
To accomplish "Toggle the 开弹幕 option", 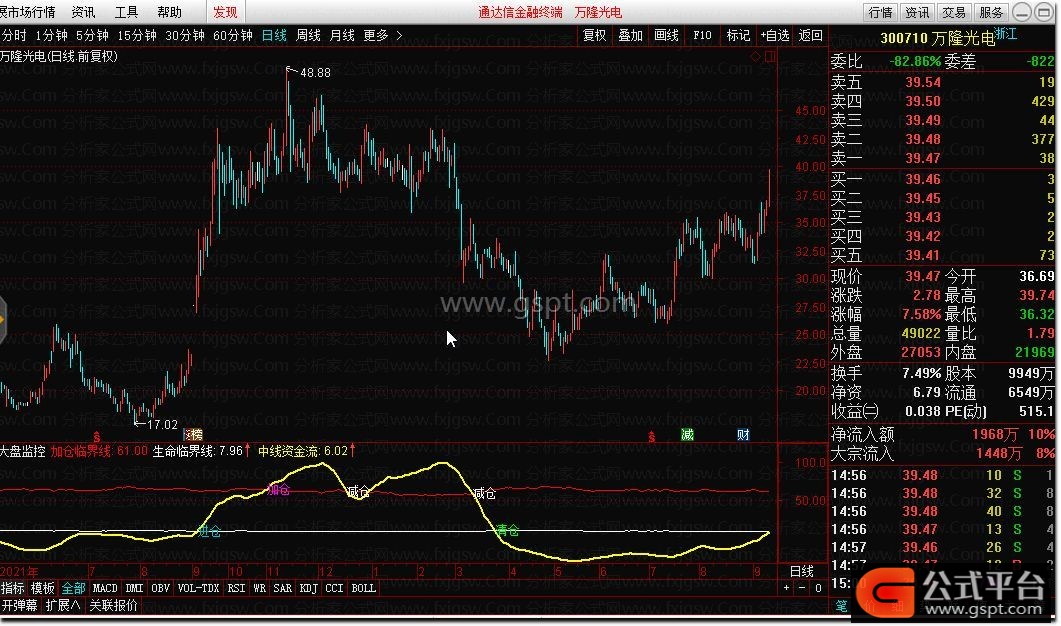I will [x=20, y=605].
